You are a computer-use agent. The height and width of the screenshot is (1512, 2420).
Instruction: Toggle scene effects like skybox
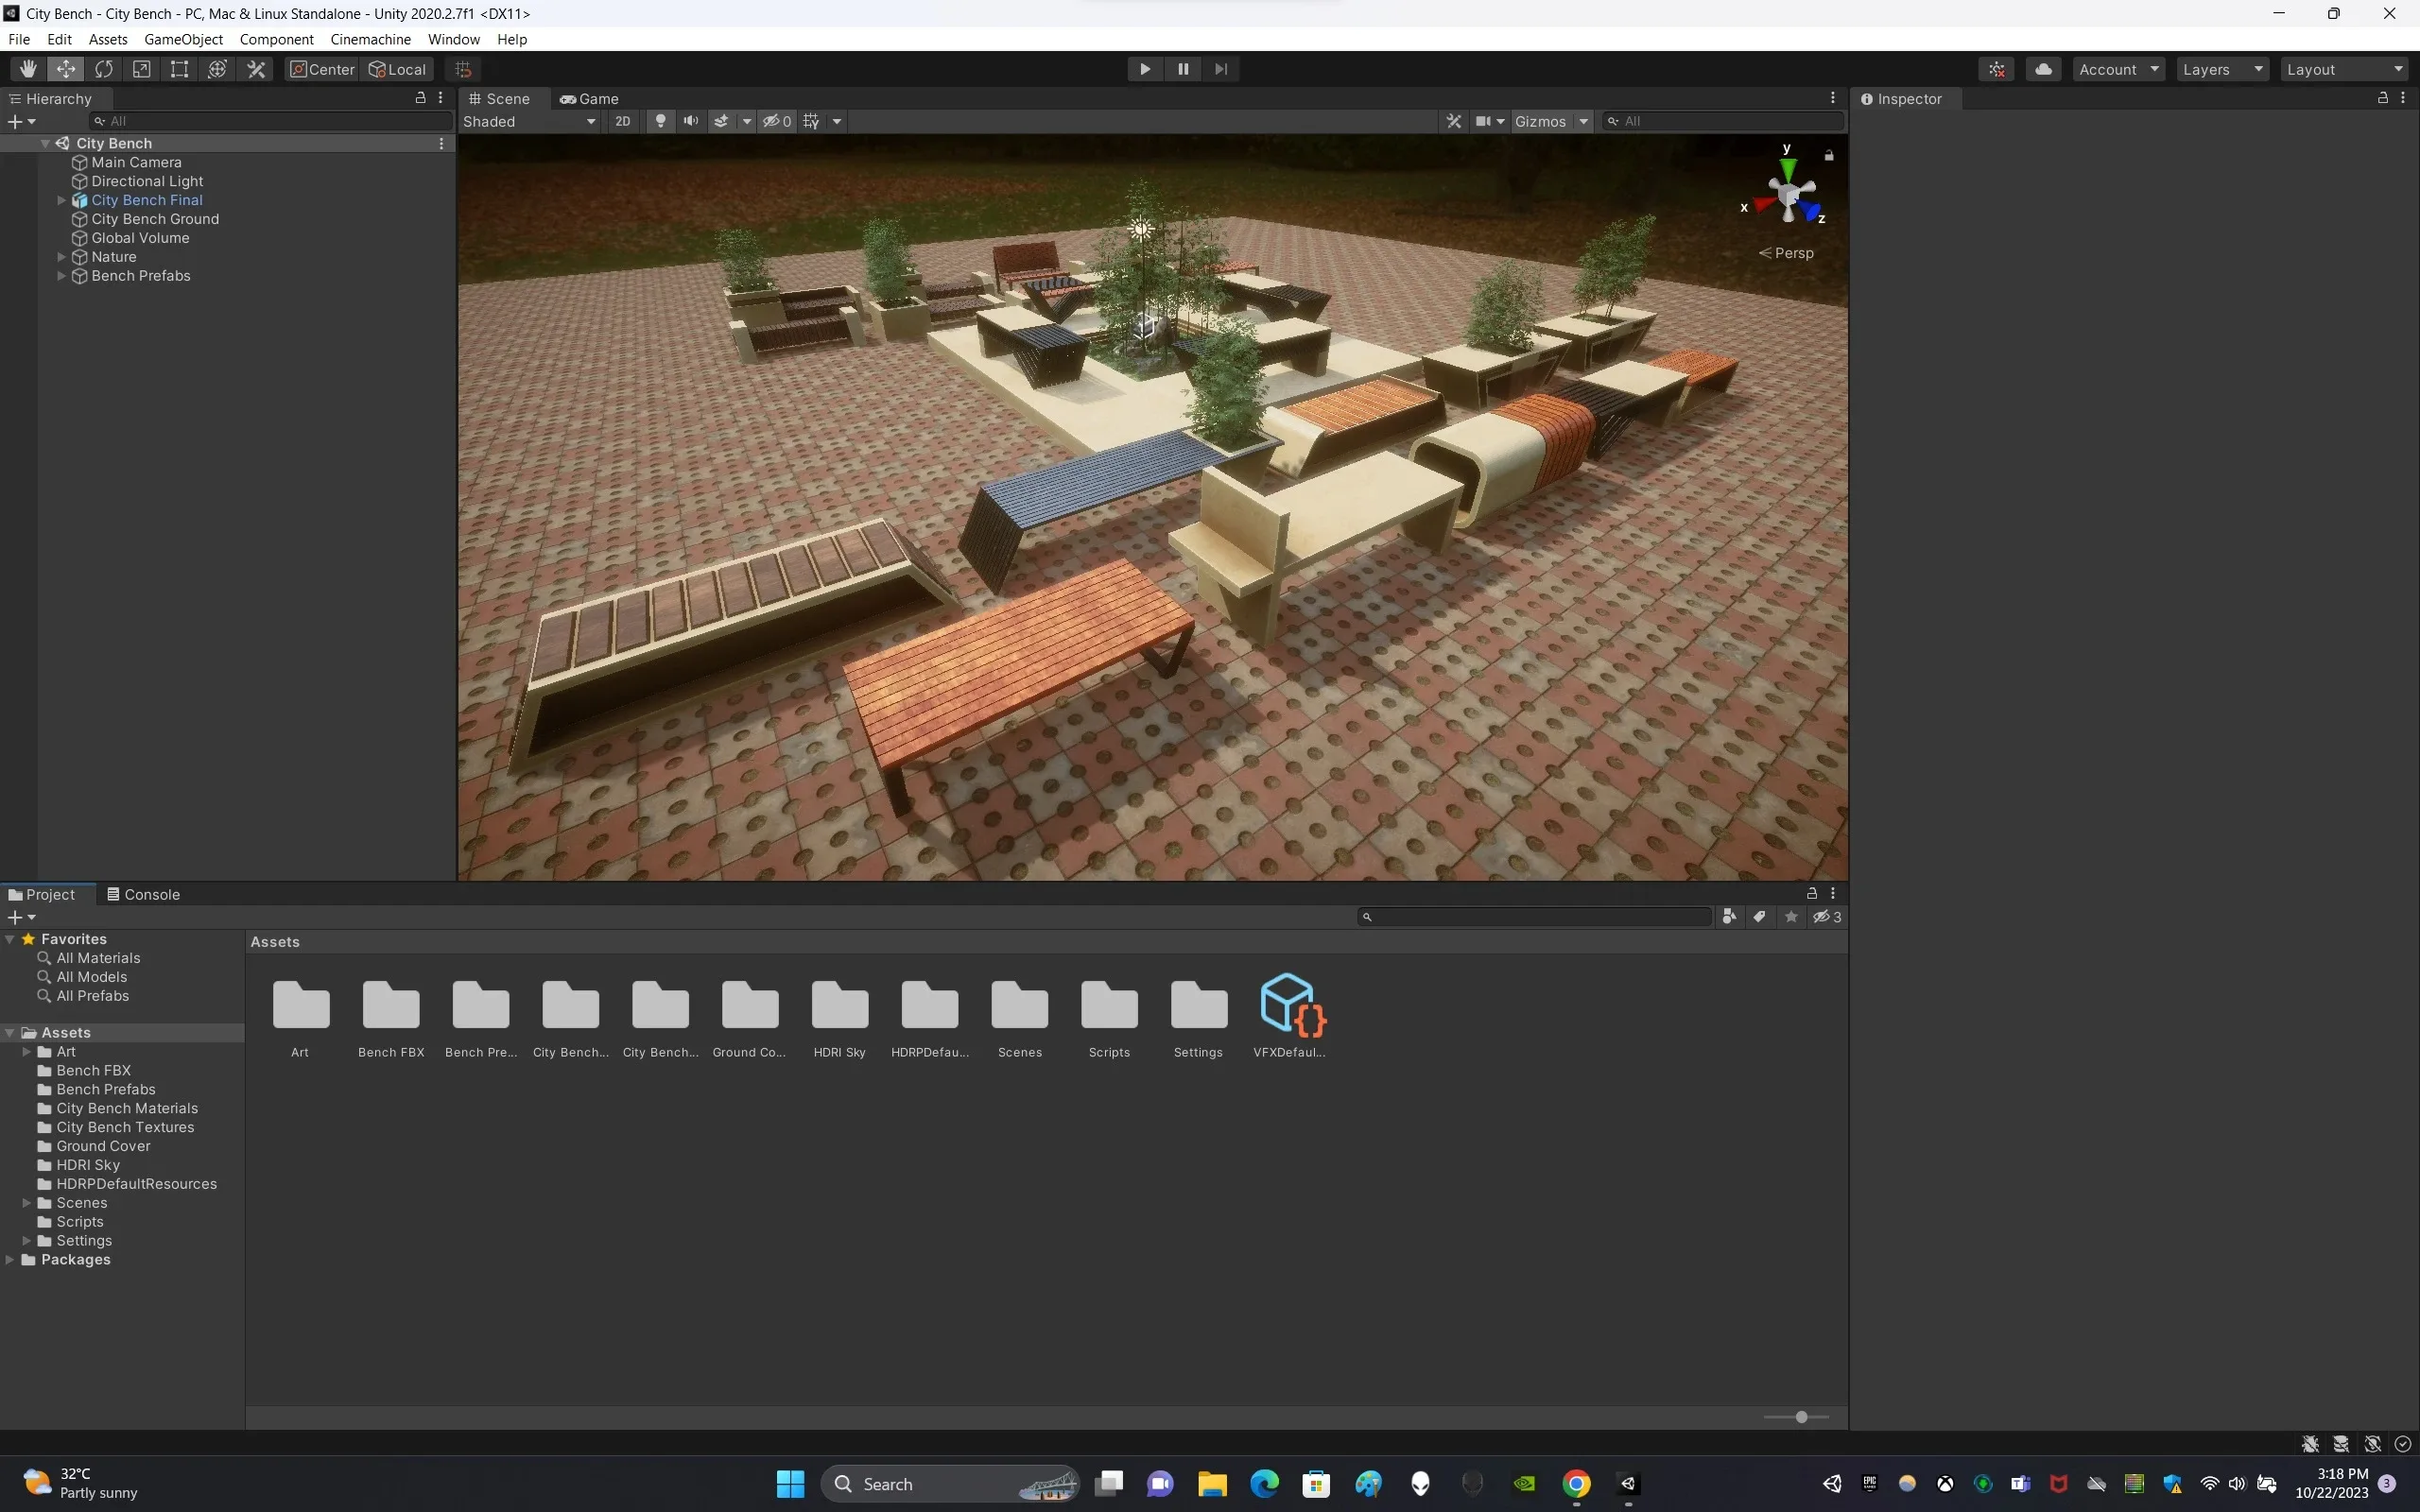(x=721, y=121)
